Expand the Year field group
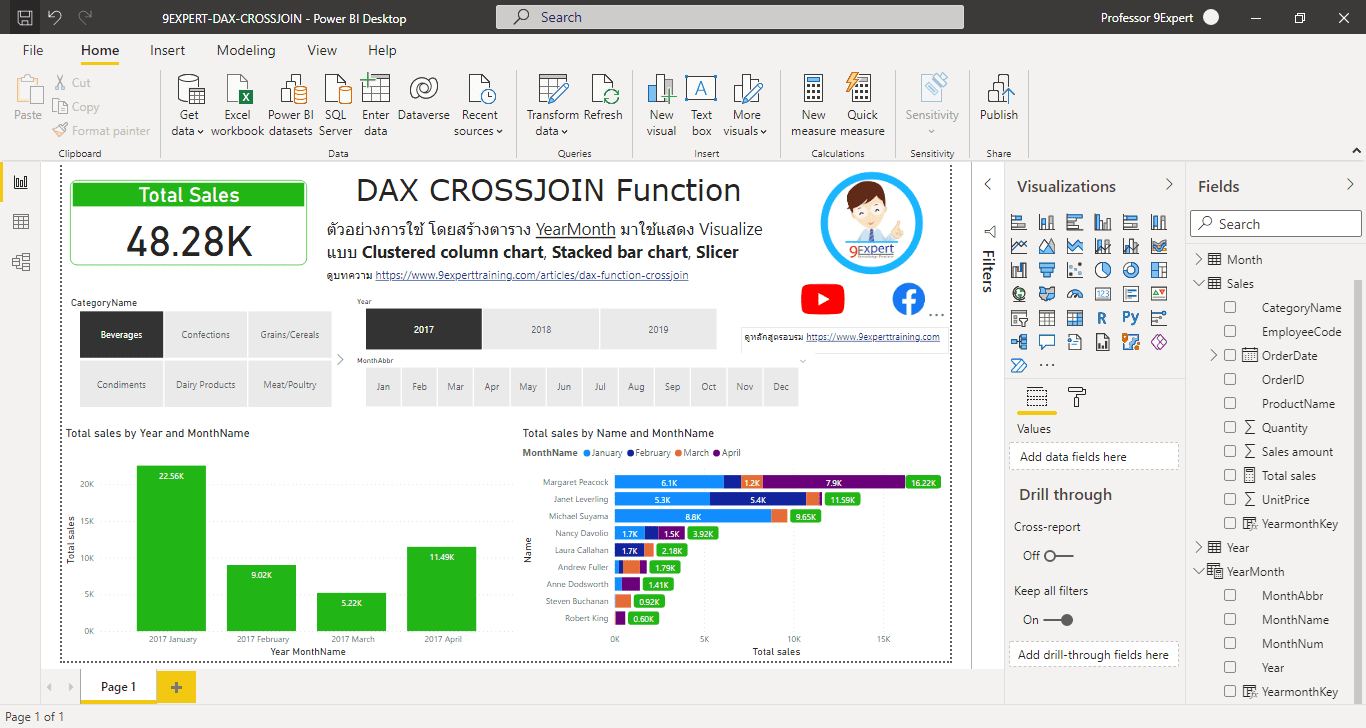Viewport: 1366px width, 728px height. pyautogui.click(x=1201, y=547)
